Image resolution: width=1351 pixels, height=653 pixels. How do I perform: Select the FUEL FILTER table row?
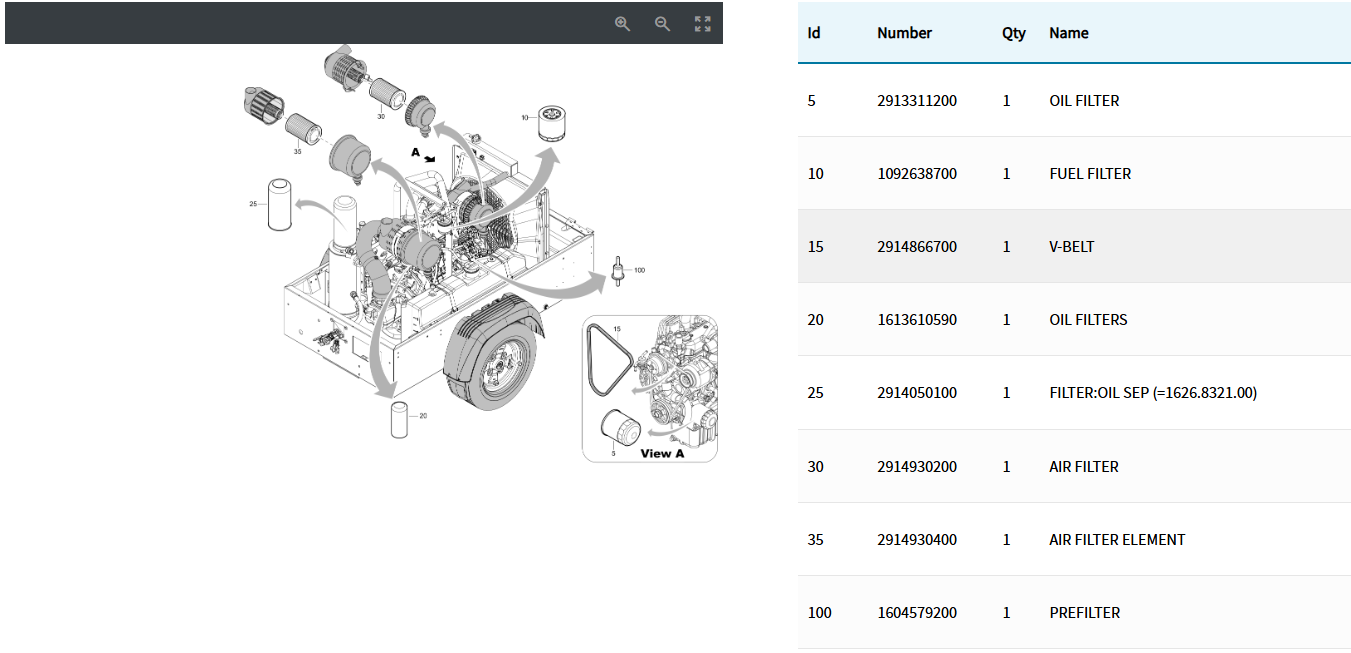[1090, 174]
